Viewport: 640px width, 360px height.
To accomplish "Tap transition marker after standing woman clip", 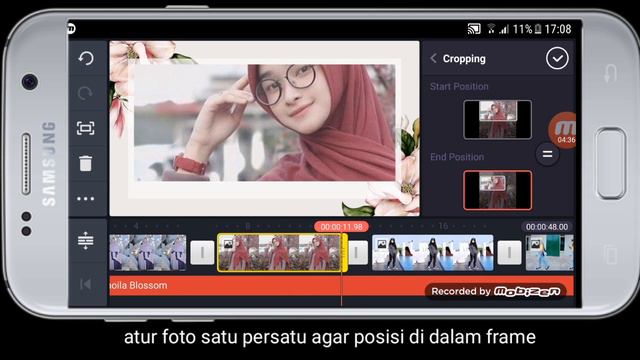I will pos(509,253).
